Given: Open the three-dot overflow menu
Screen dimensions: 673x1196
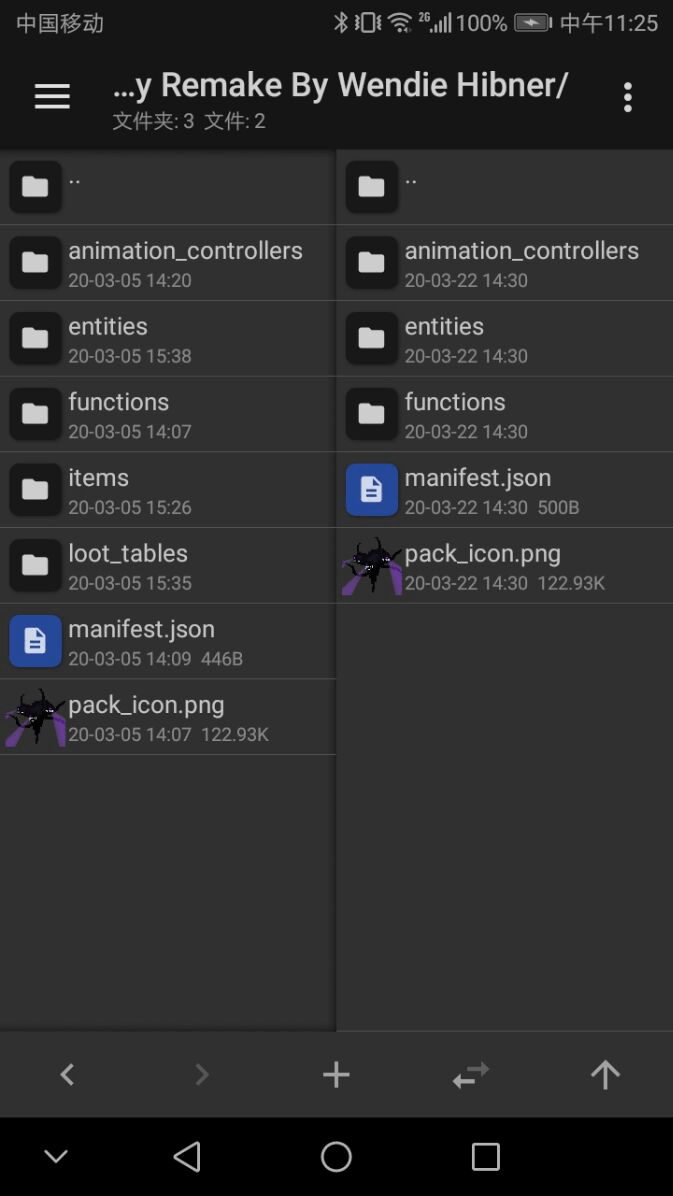Looking at the screenshot, I should [627, 97].
